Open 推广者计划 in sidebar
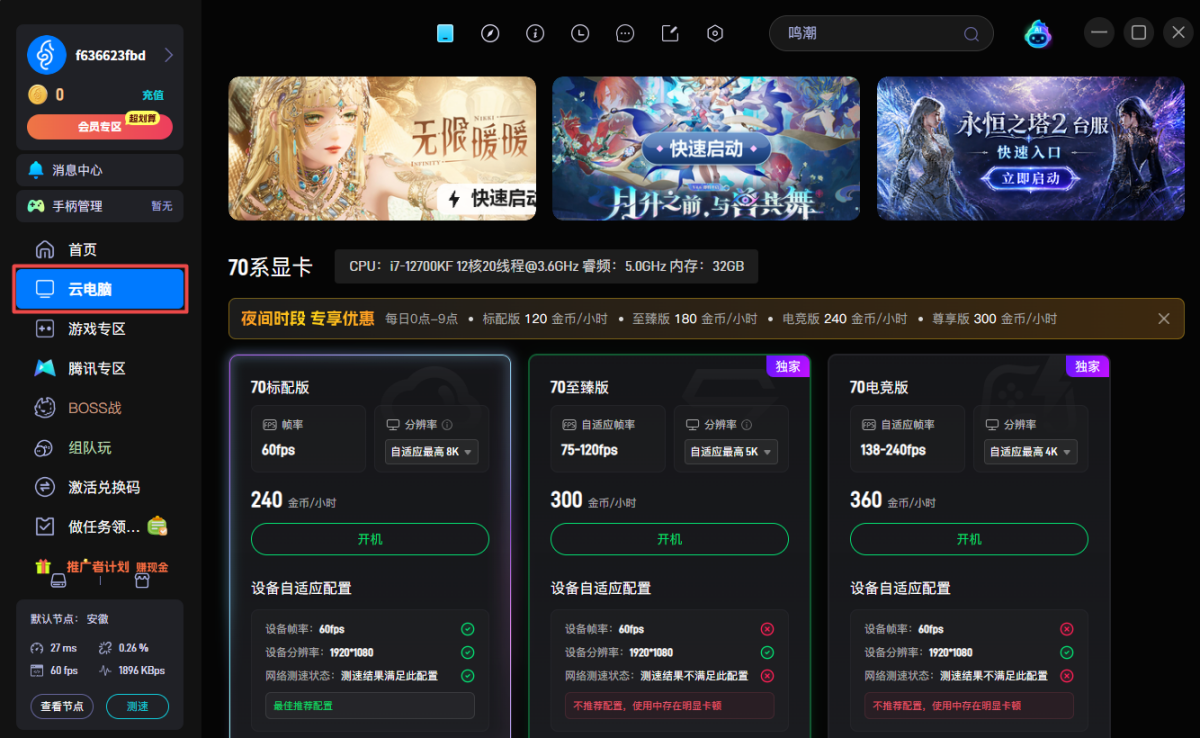This screenshot has width=1200, height=738. pyautogui.click(x=100, y=567)
